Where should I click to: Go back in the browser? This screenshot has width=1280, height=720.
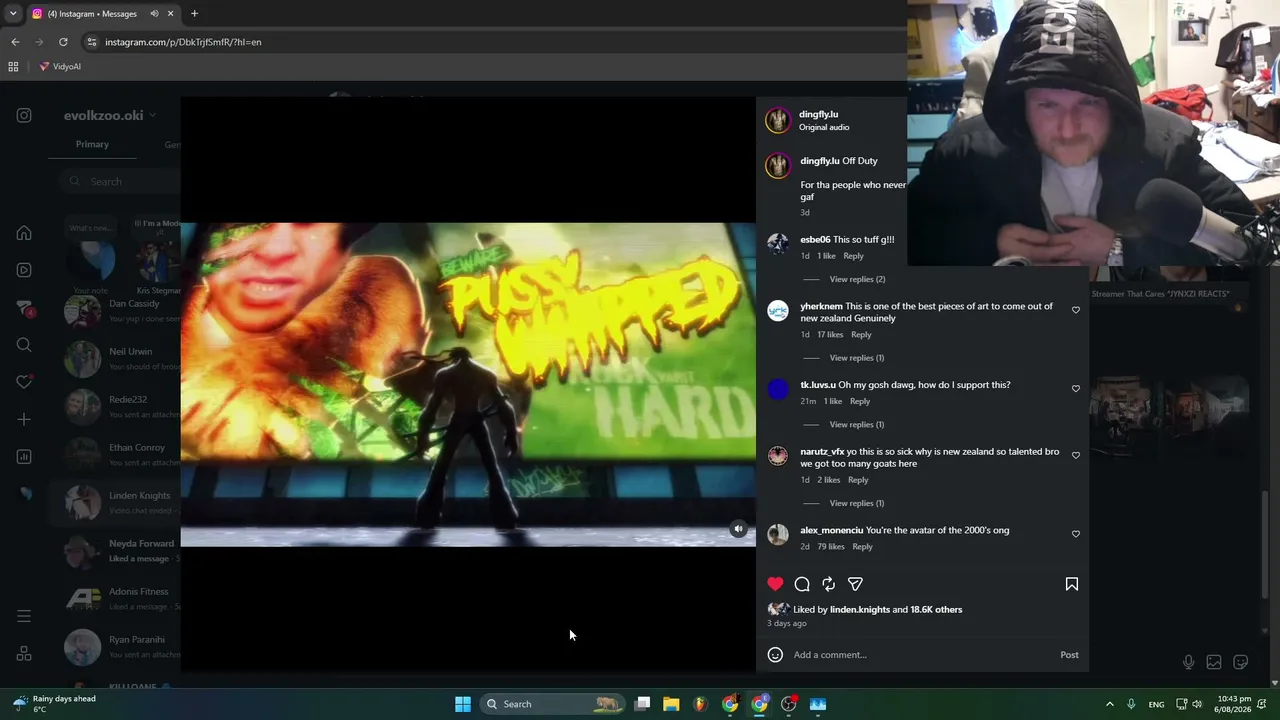click(15, 42)
